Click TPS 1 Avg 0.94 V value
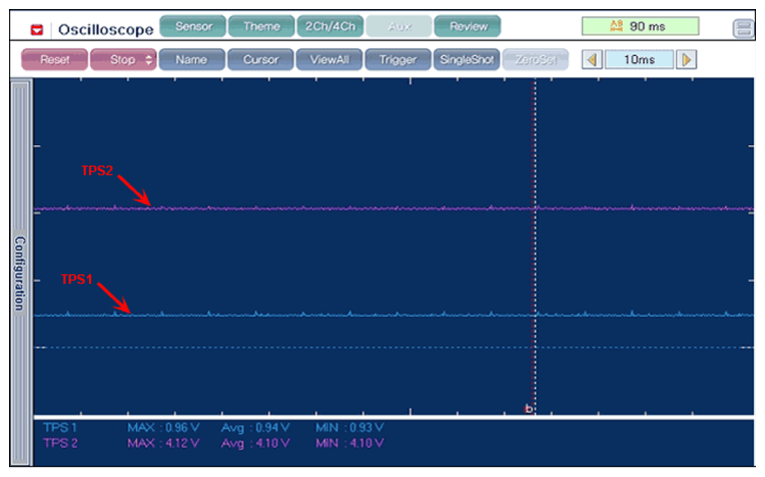Image resolution: width=765 pixels, height=477 pixels. coord(256,428)
